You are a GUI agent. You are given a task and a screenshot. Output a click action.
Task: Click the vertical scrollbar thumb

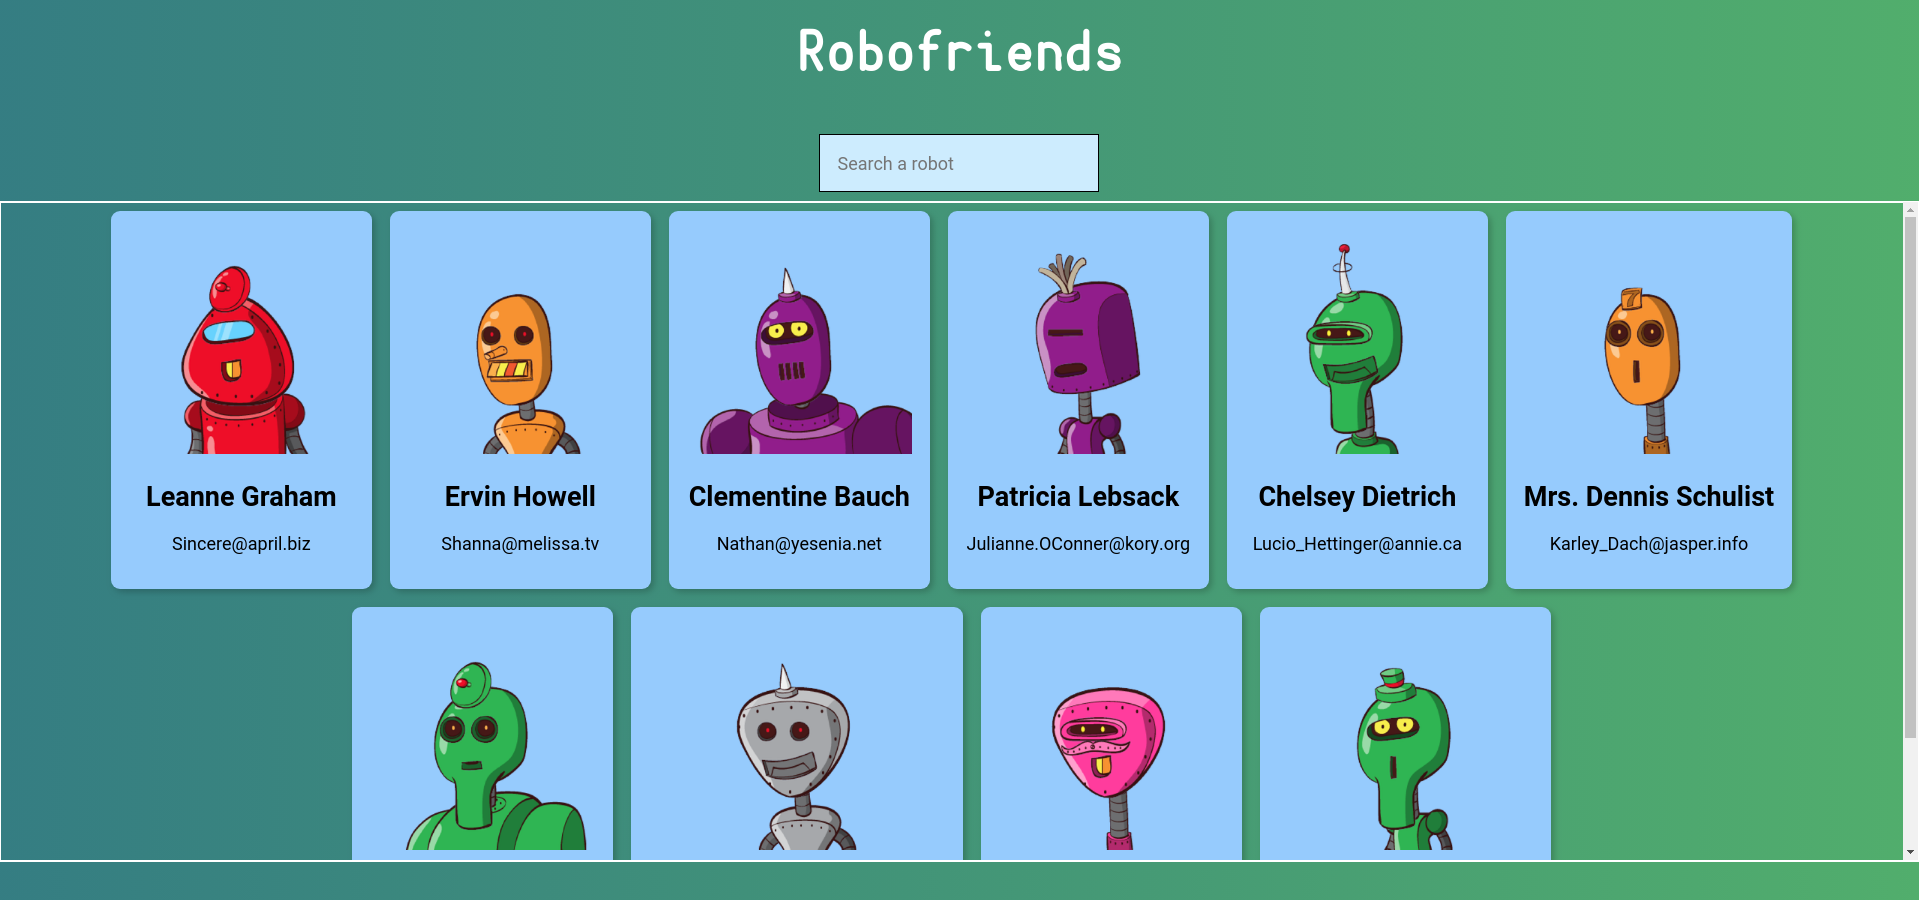1911,478
